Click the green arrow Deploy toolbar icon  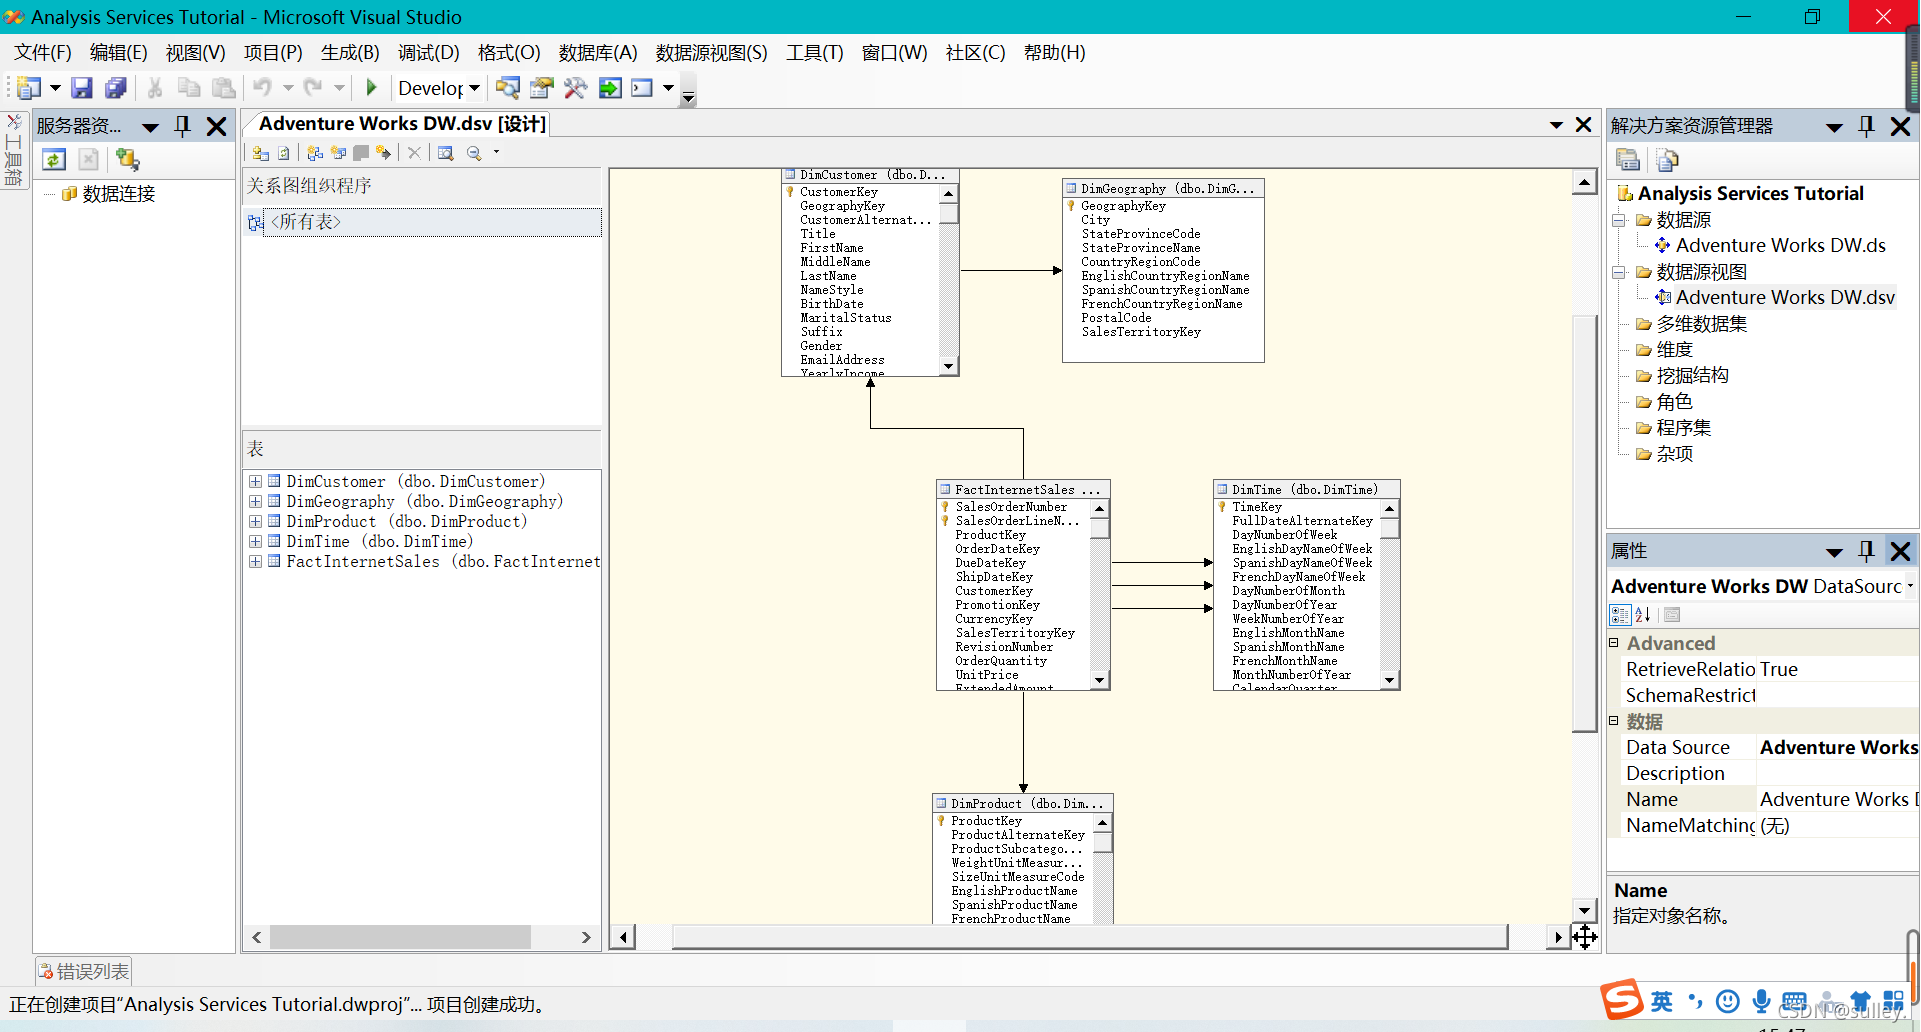(609, 88)
